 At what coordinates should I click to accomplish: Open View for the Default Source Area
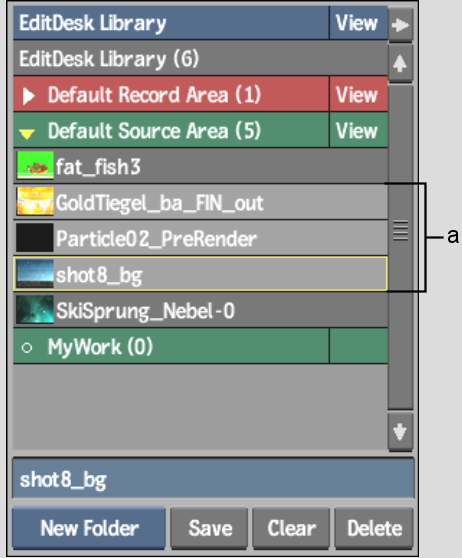(x=358, y=130)
